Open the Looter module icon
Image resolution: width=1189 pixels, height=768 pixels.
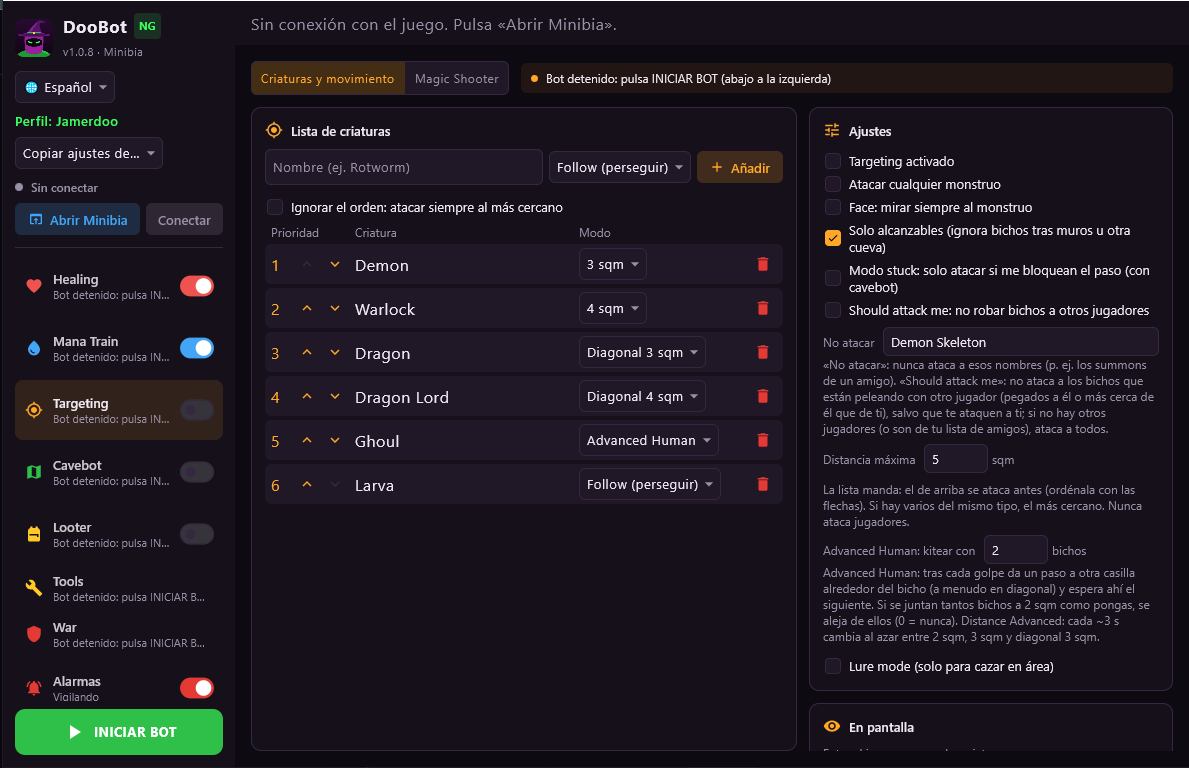tap(34, 534)
